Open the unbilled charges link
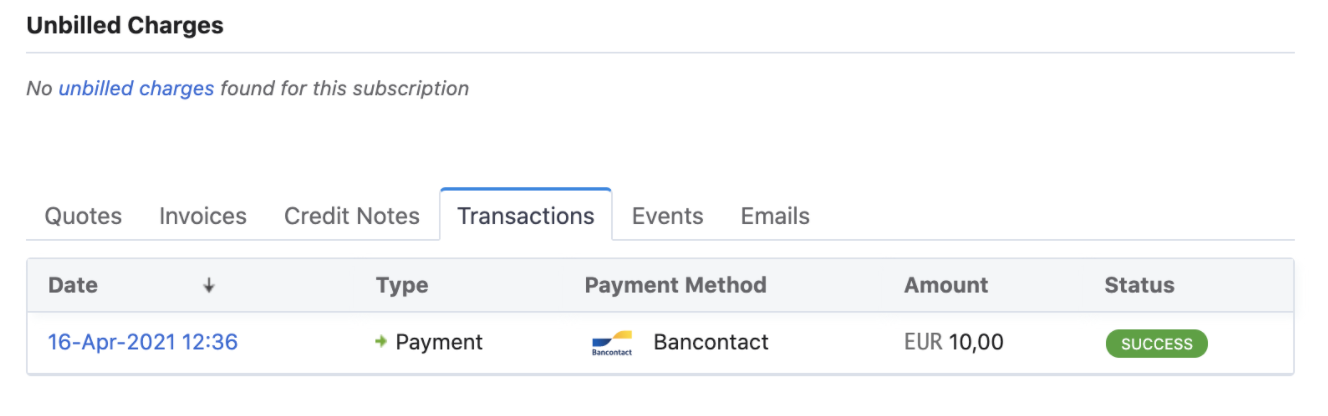 pyautogui.click(x=136, y=88)
